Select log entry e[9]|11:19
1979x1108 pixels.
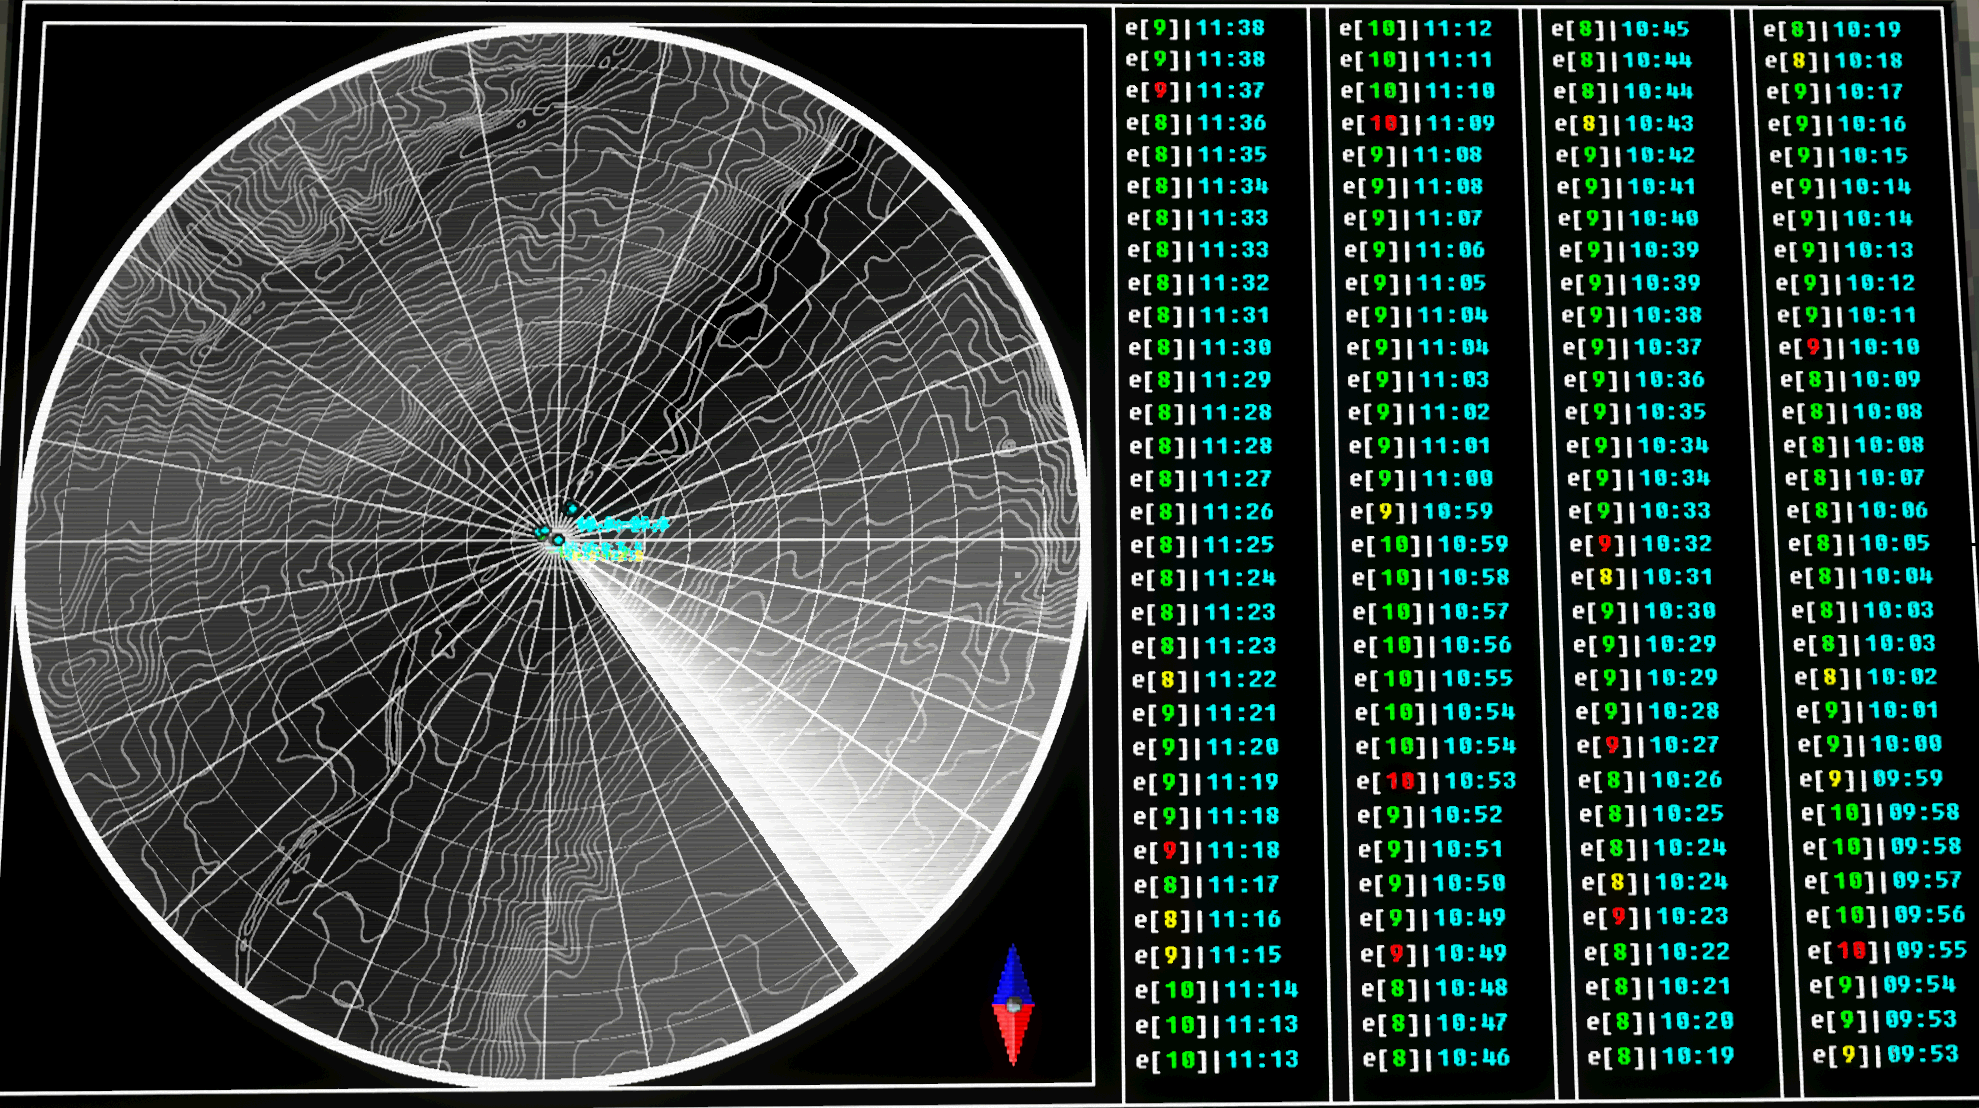[x=1205, y=782]
